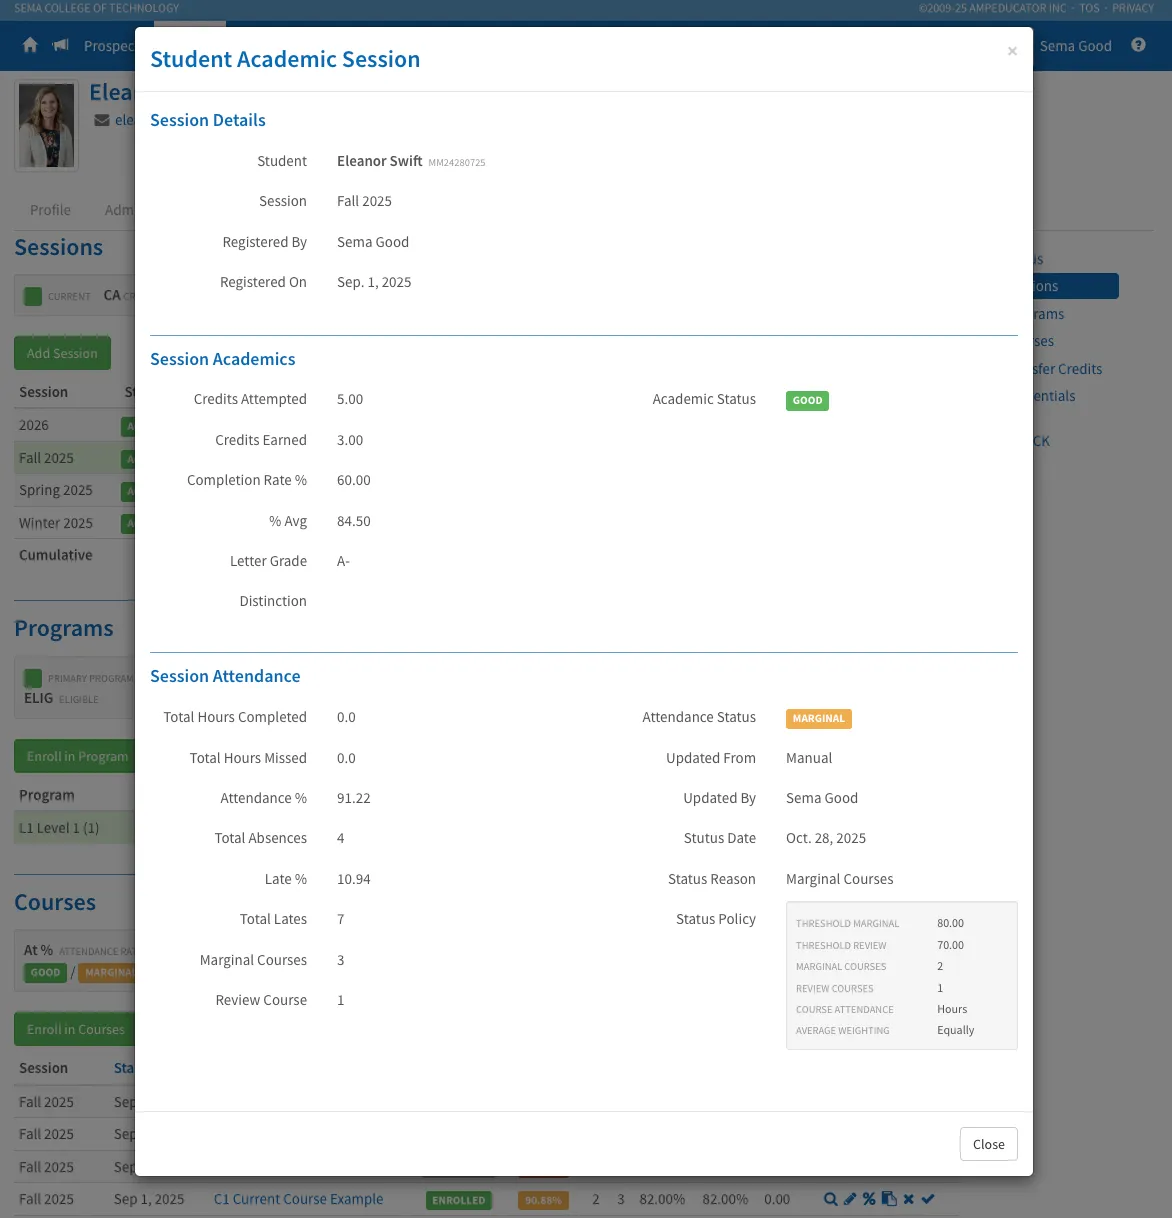This screenshot has width=1172, height=1218.
Task: Switch to the Profile tab
Action: [50, 210]
